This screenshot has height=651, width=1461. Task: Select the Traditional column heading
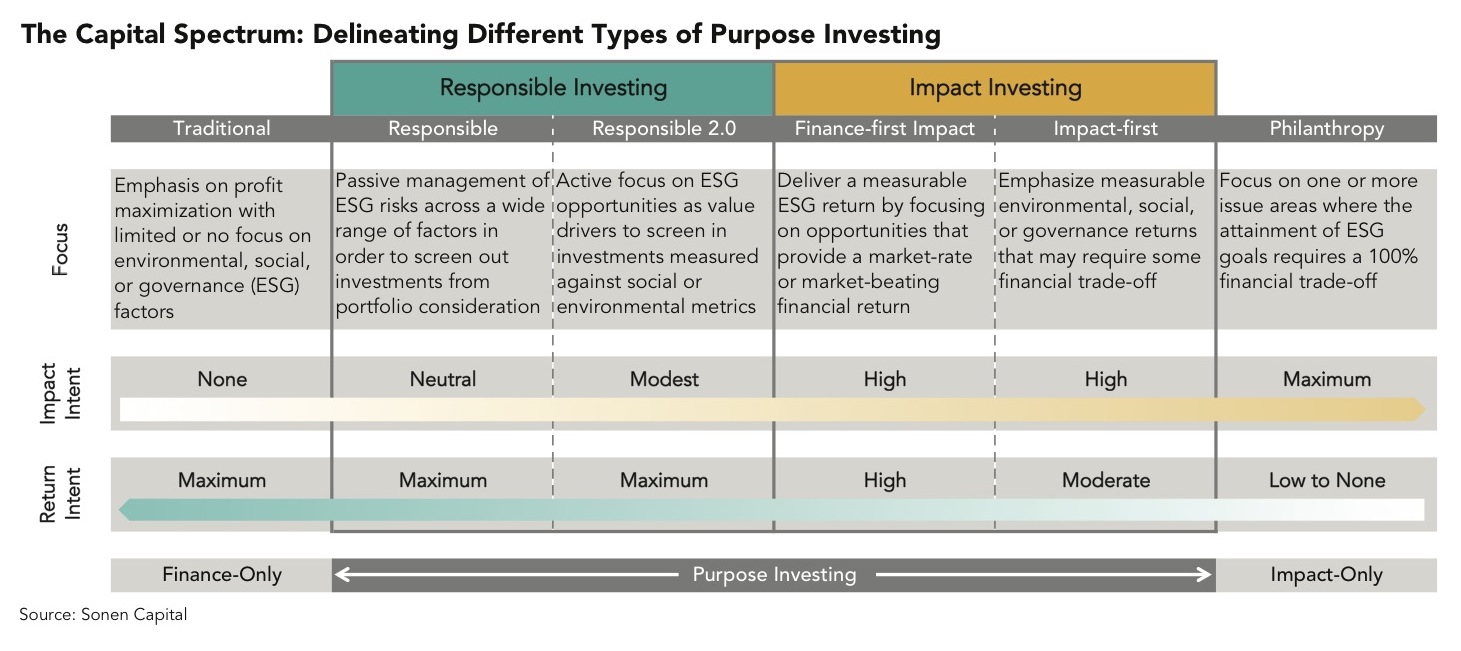click(x=222, y=128)
